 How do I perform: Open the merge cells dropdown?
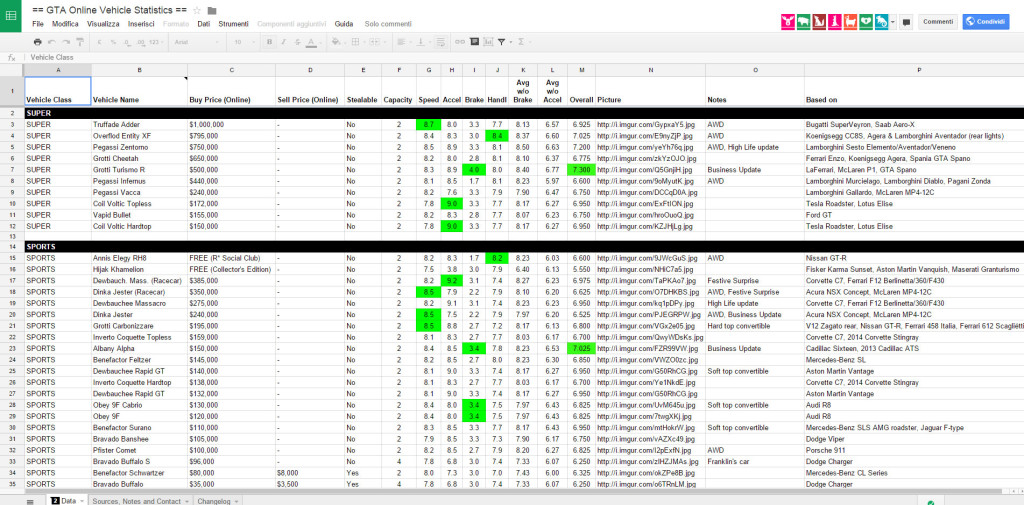[x=376, y=42]
